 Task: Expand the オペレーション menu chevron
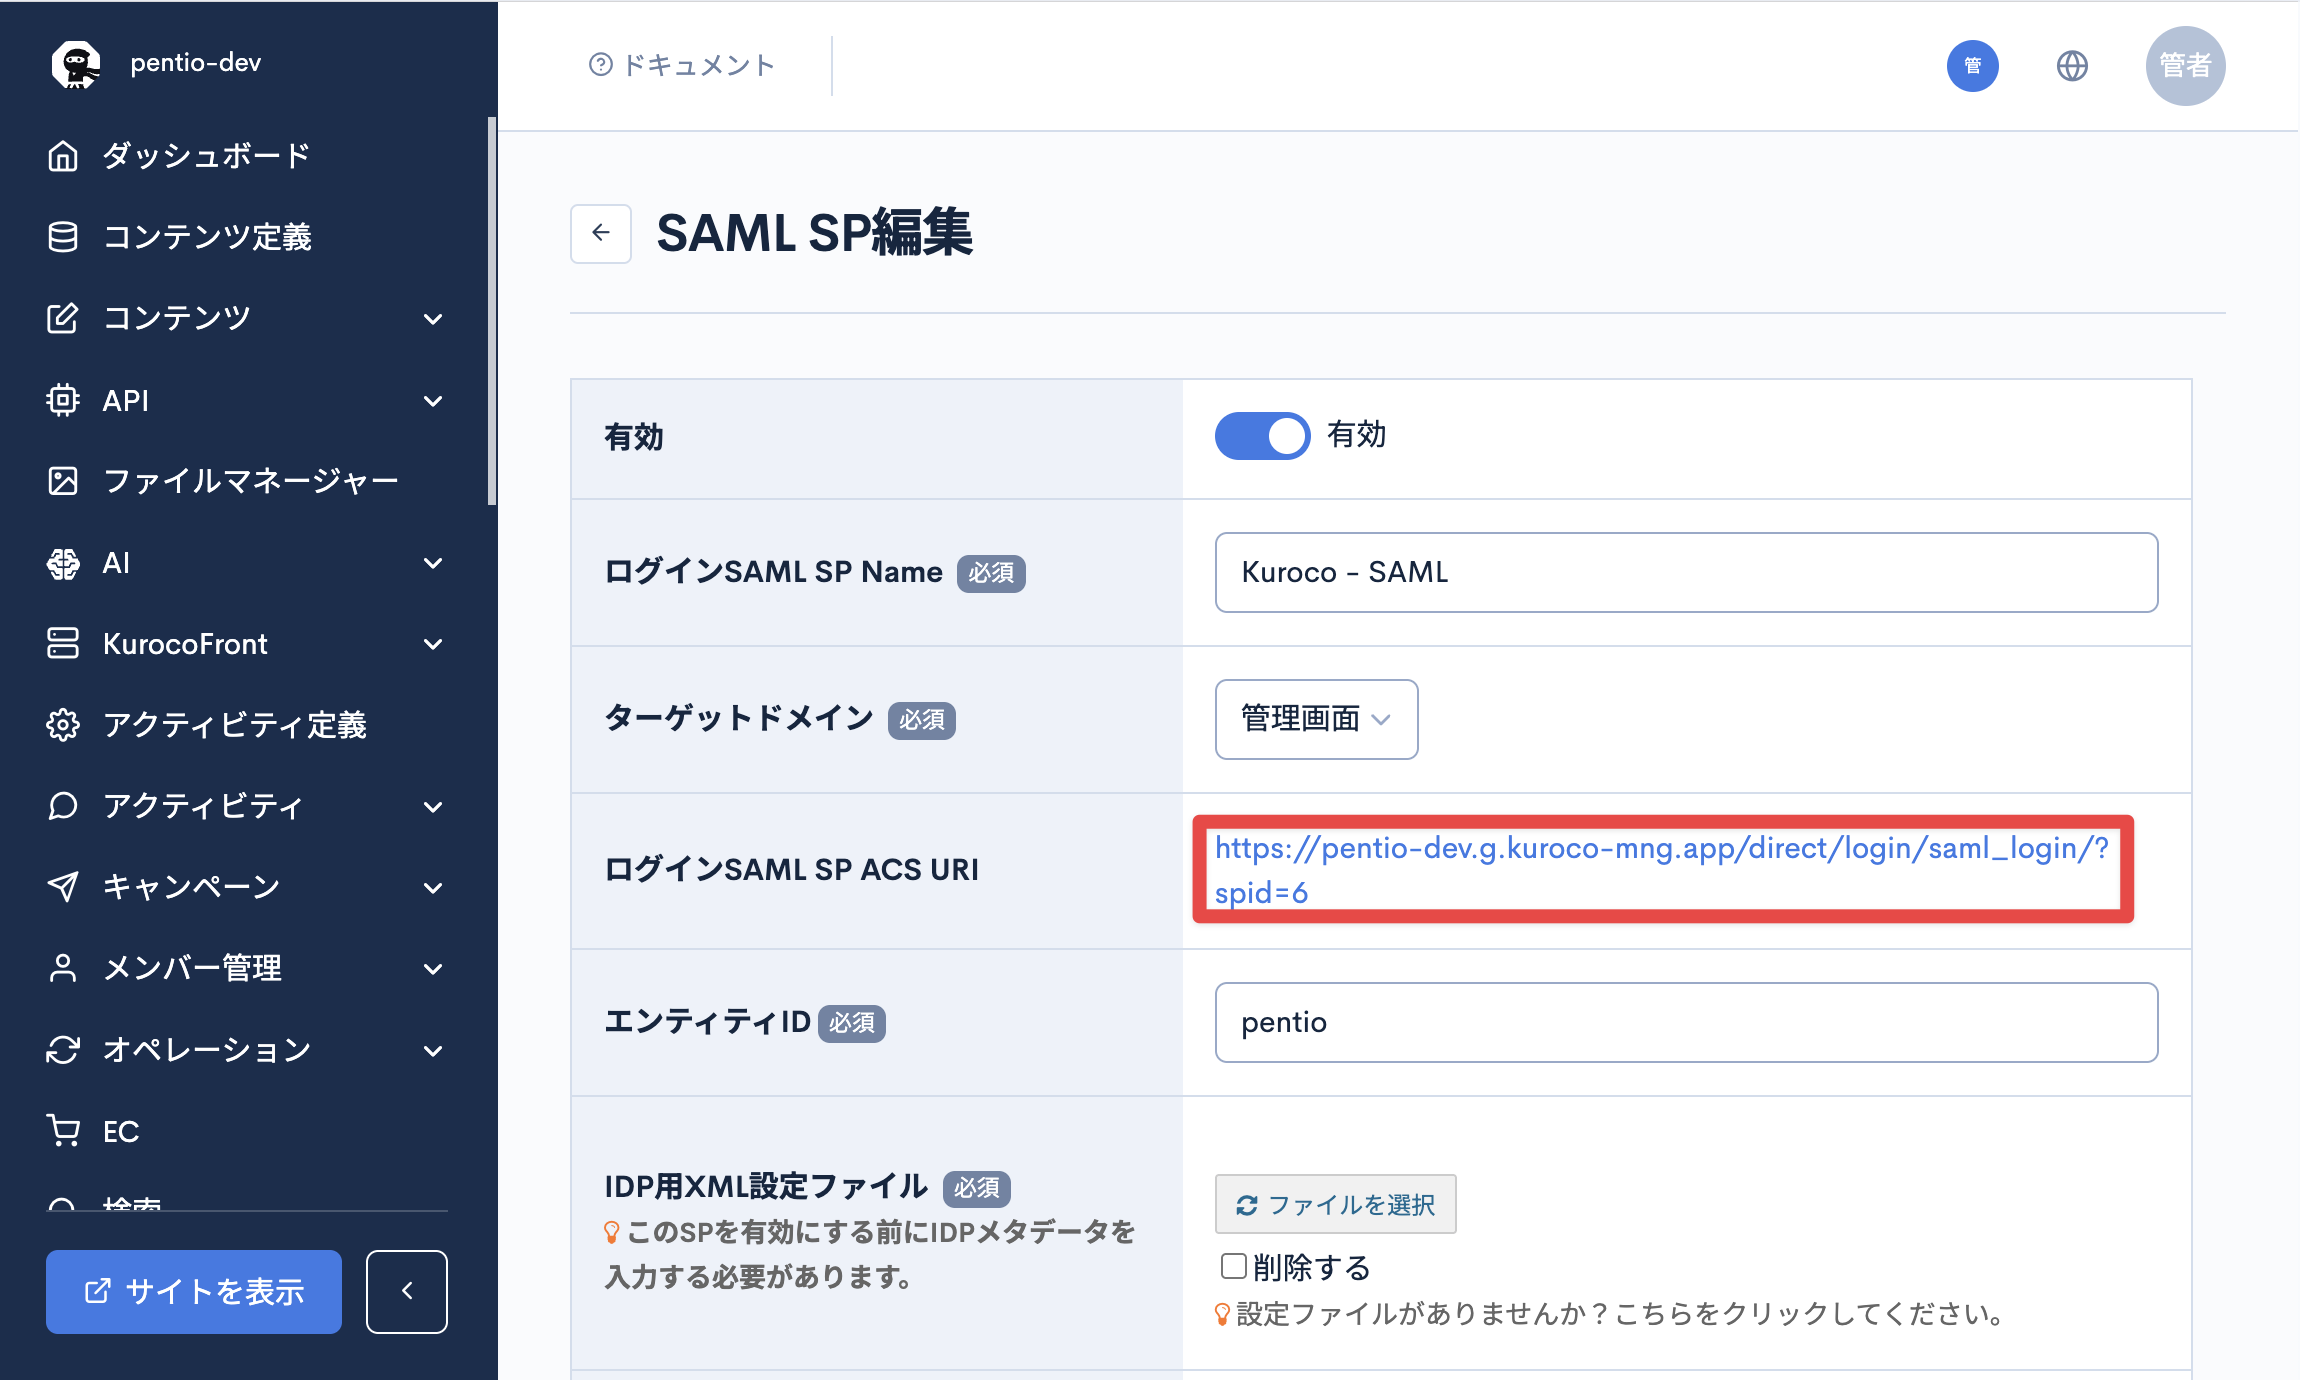pyautogui.click(x=433, y=1051)
